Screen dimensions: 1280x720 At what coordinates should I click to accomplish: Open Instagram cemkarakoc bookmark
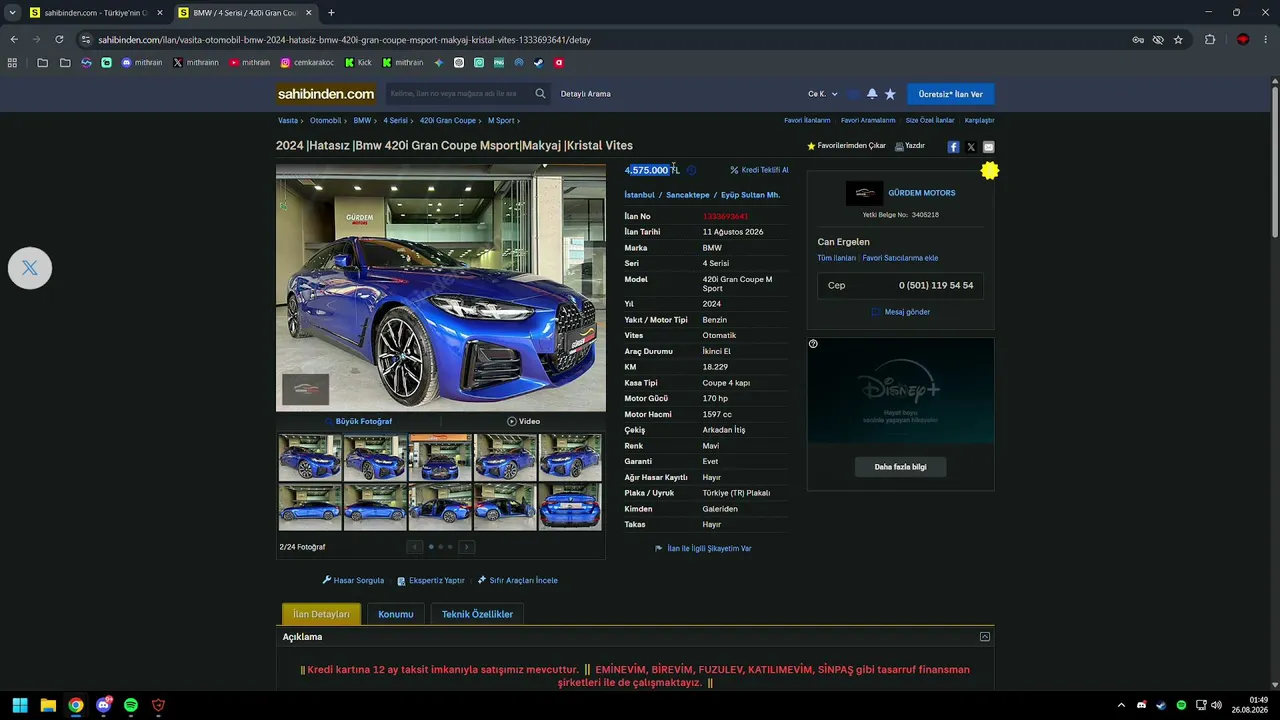tap(307, 62)
